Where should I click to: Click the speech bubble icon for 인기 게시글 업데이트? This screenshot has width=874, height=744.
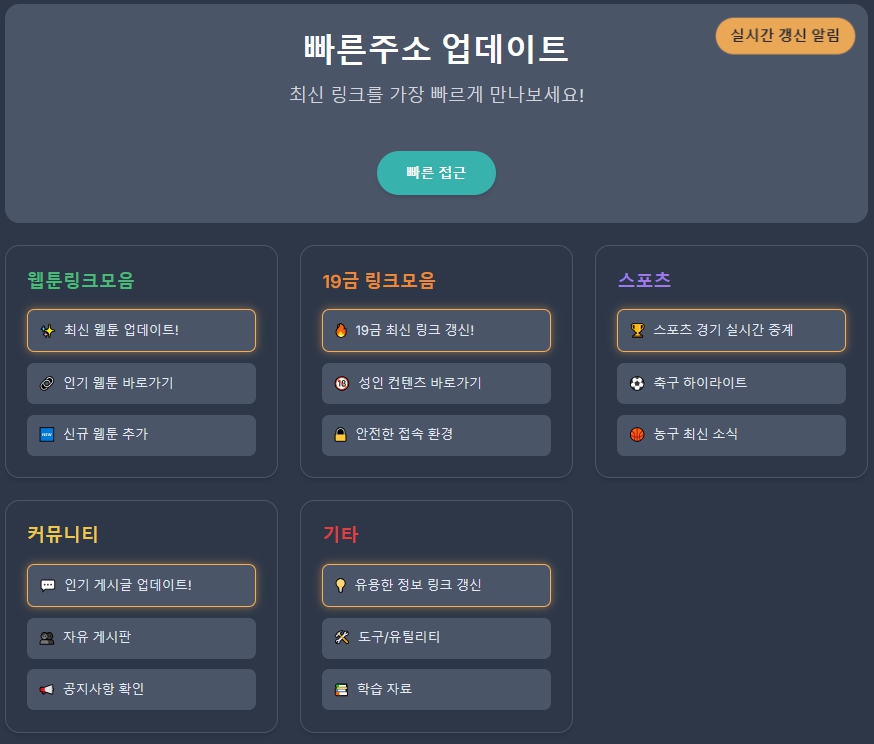[x=48, y=585]
